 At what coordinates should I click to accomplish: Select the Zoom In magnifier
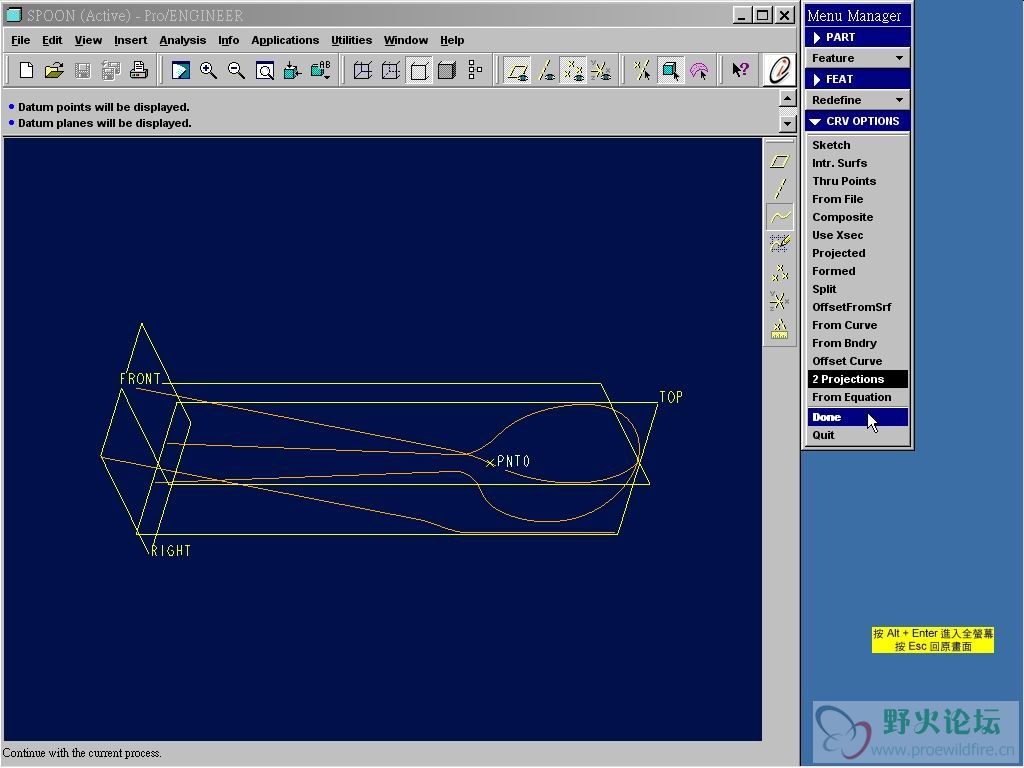click(x=208, y=70)
